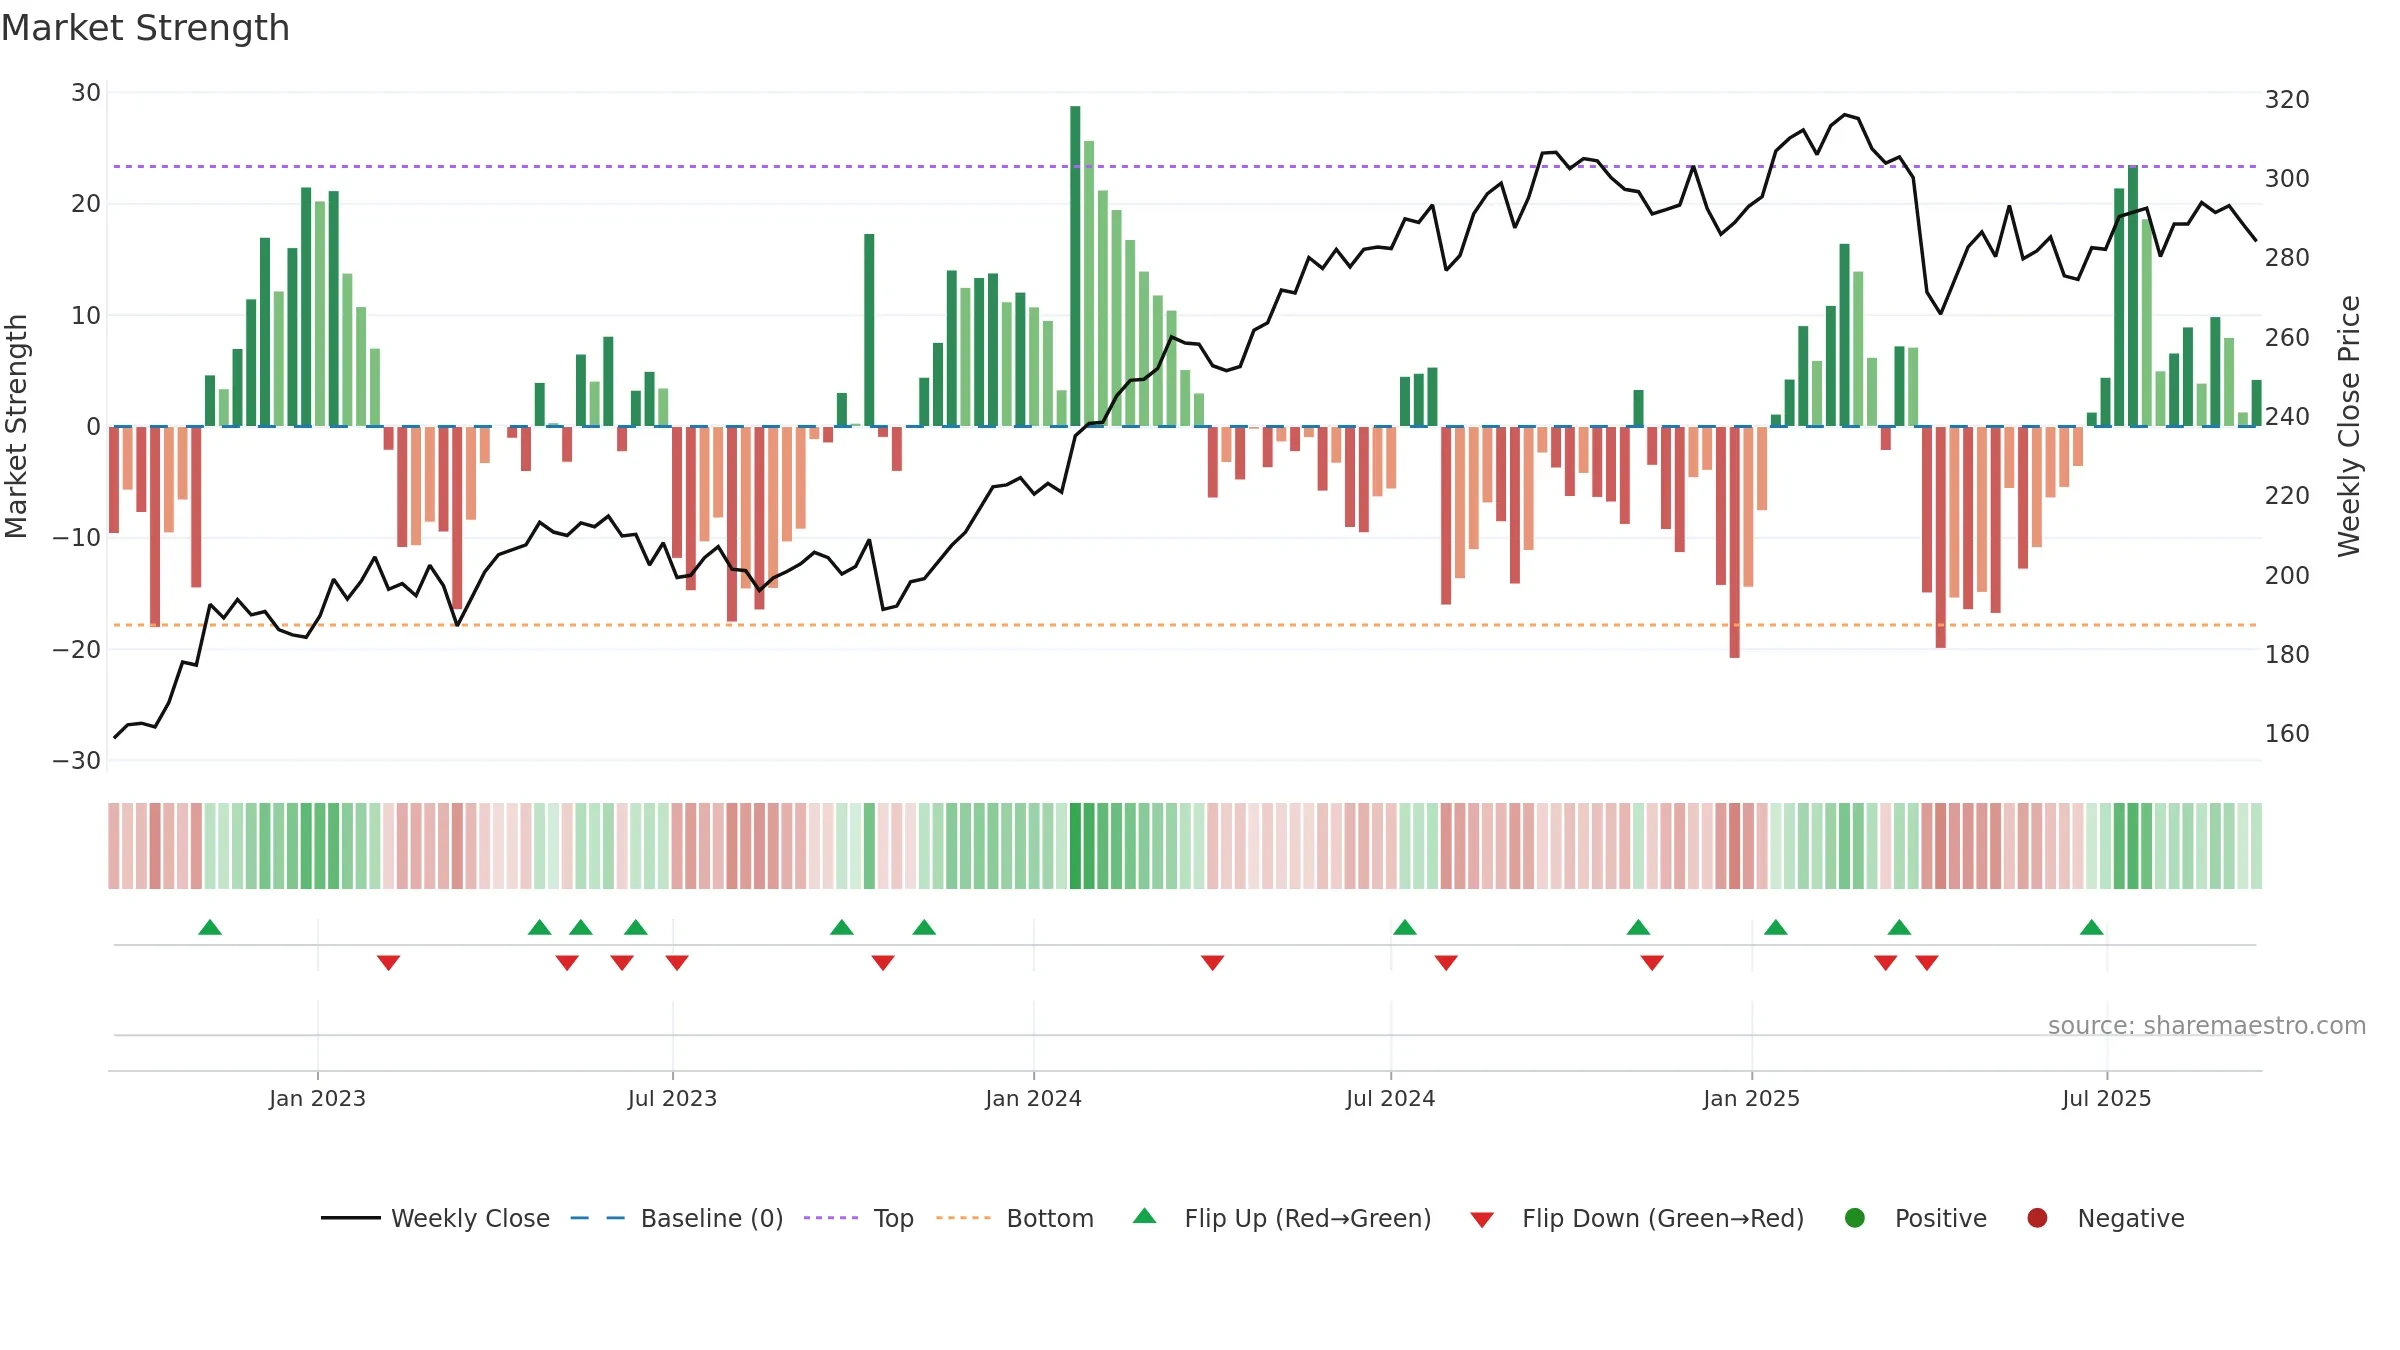Click the Jul 2024 x-axis label
This screenshot has height=1350, width=2400.
point(1391,1098)
